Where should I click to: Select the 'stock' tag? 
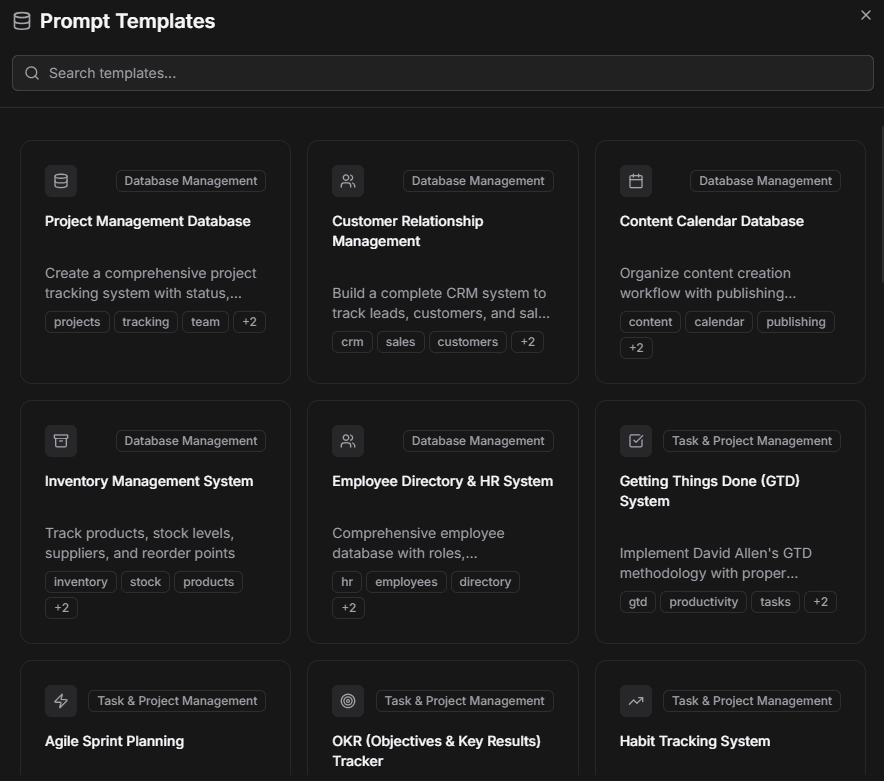[145, 582]
